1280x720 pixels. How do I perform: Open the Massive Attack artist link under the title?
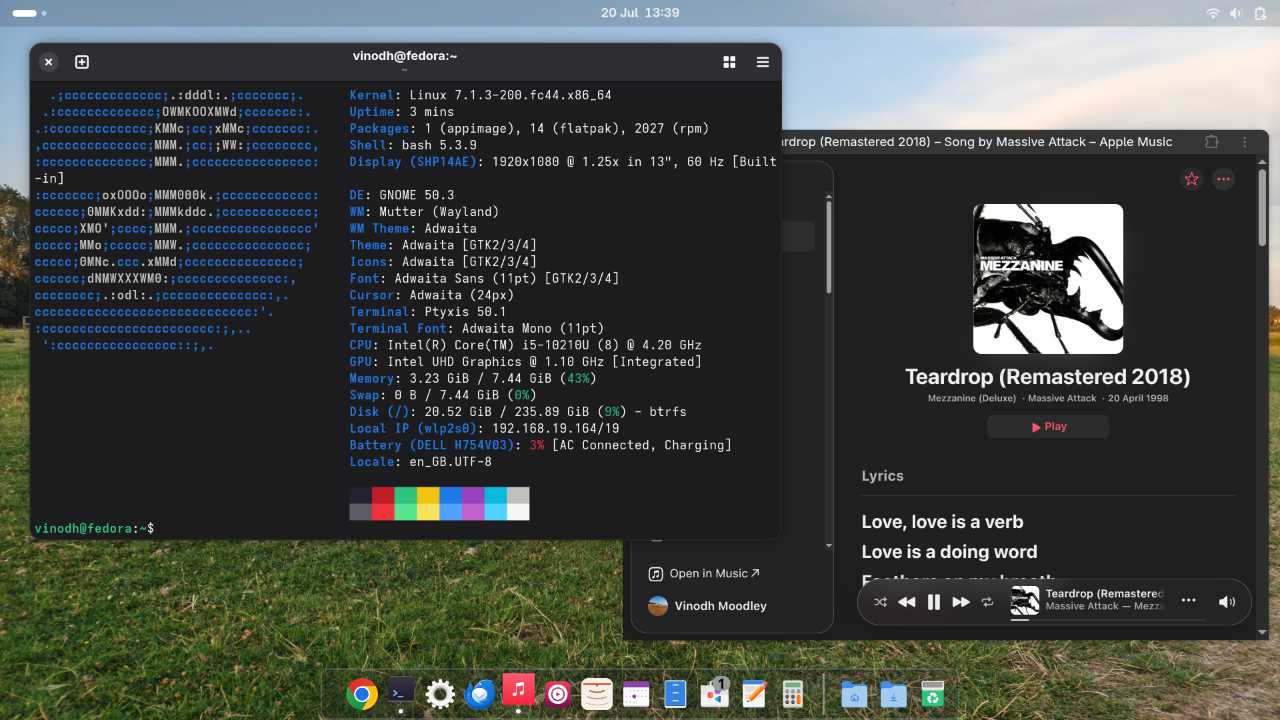[1062, 399]
